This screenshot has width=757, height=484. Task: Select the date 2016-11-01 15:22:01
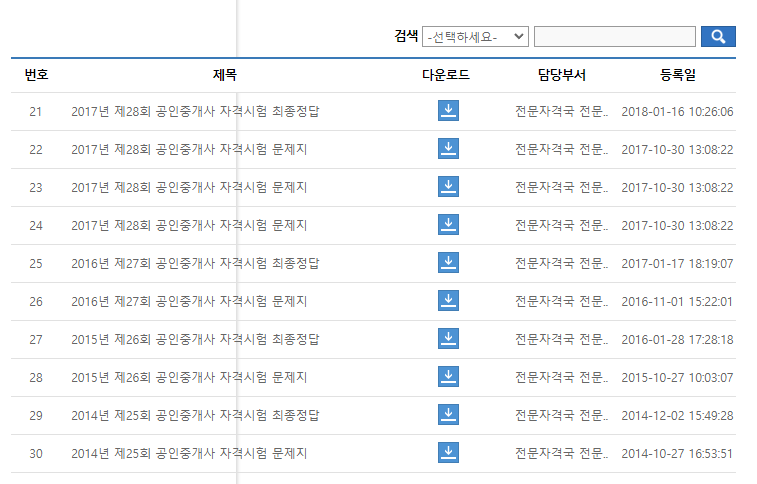[x=677, y=302]
